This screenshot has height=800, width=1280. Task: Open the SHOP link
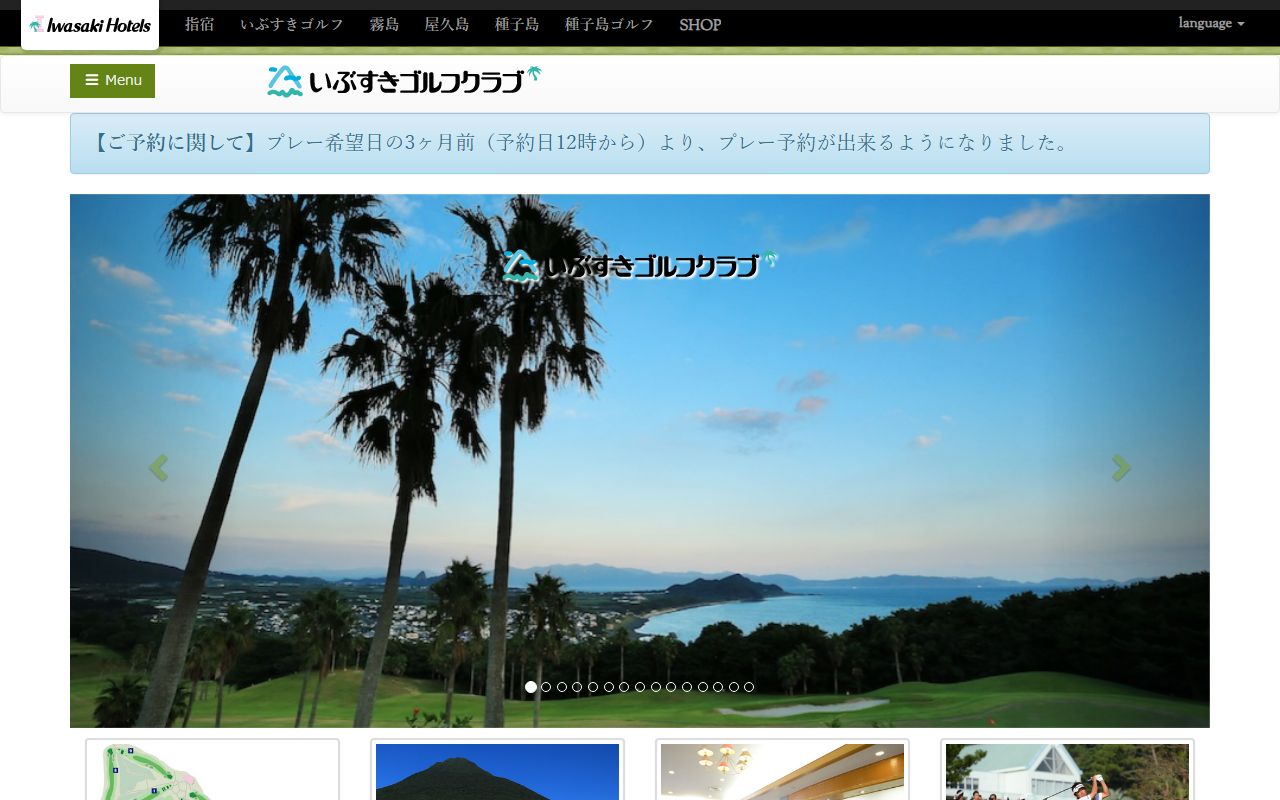[700, 24]
